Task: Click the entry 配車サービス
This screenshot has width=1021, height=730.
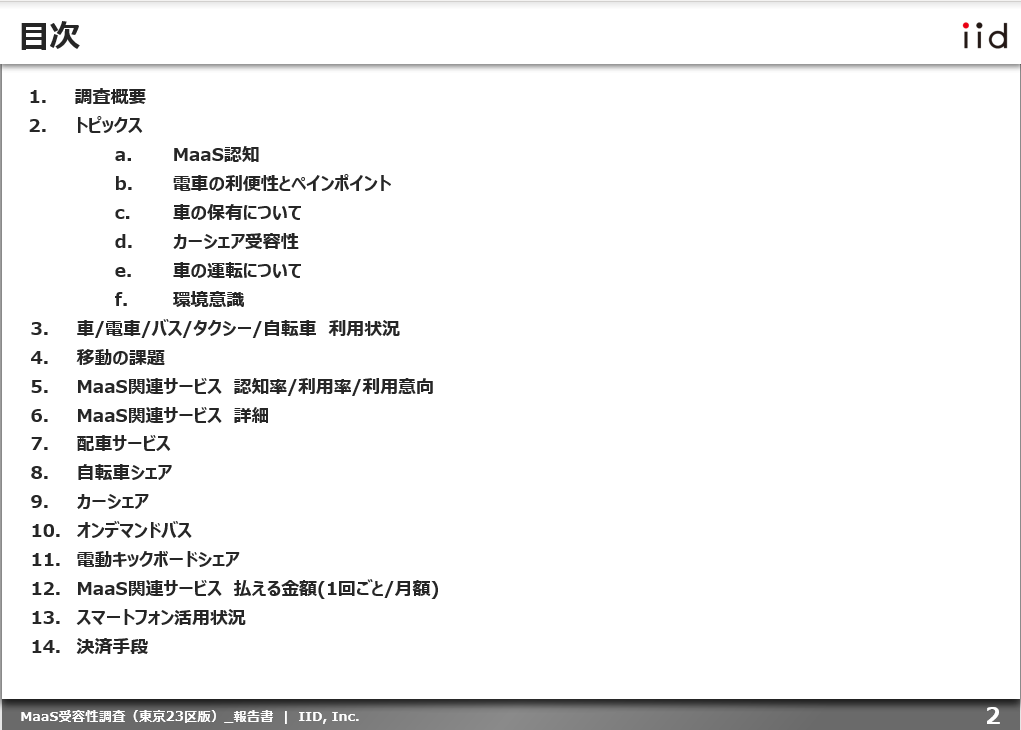Action: 124,443
